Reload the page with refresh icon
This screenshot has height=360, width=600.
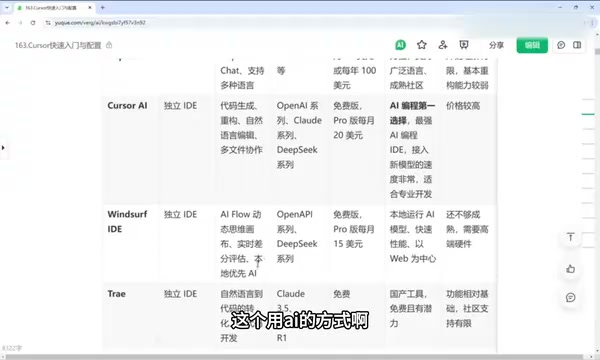[x=33, y=23]
